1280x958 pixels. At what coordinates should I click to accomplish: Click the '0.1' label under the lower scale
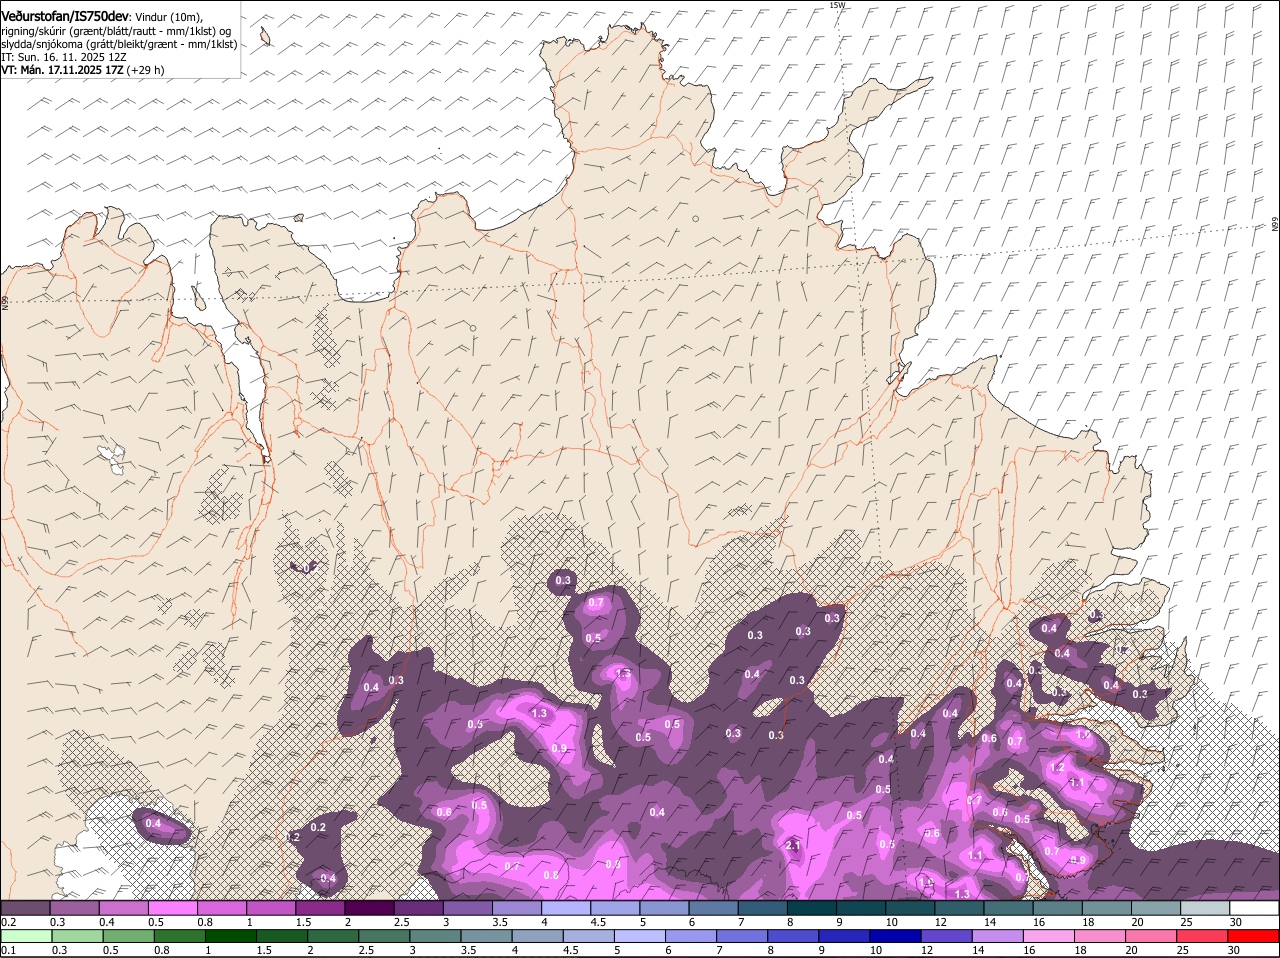coord(8,950)
